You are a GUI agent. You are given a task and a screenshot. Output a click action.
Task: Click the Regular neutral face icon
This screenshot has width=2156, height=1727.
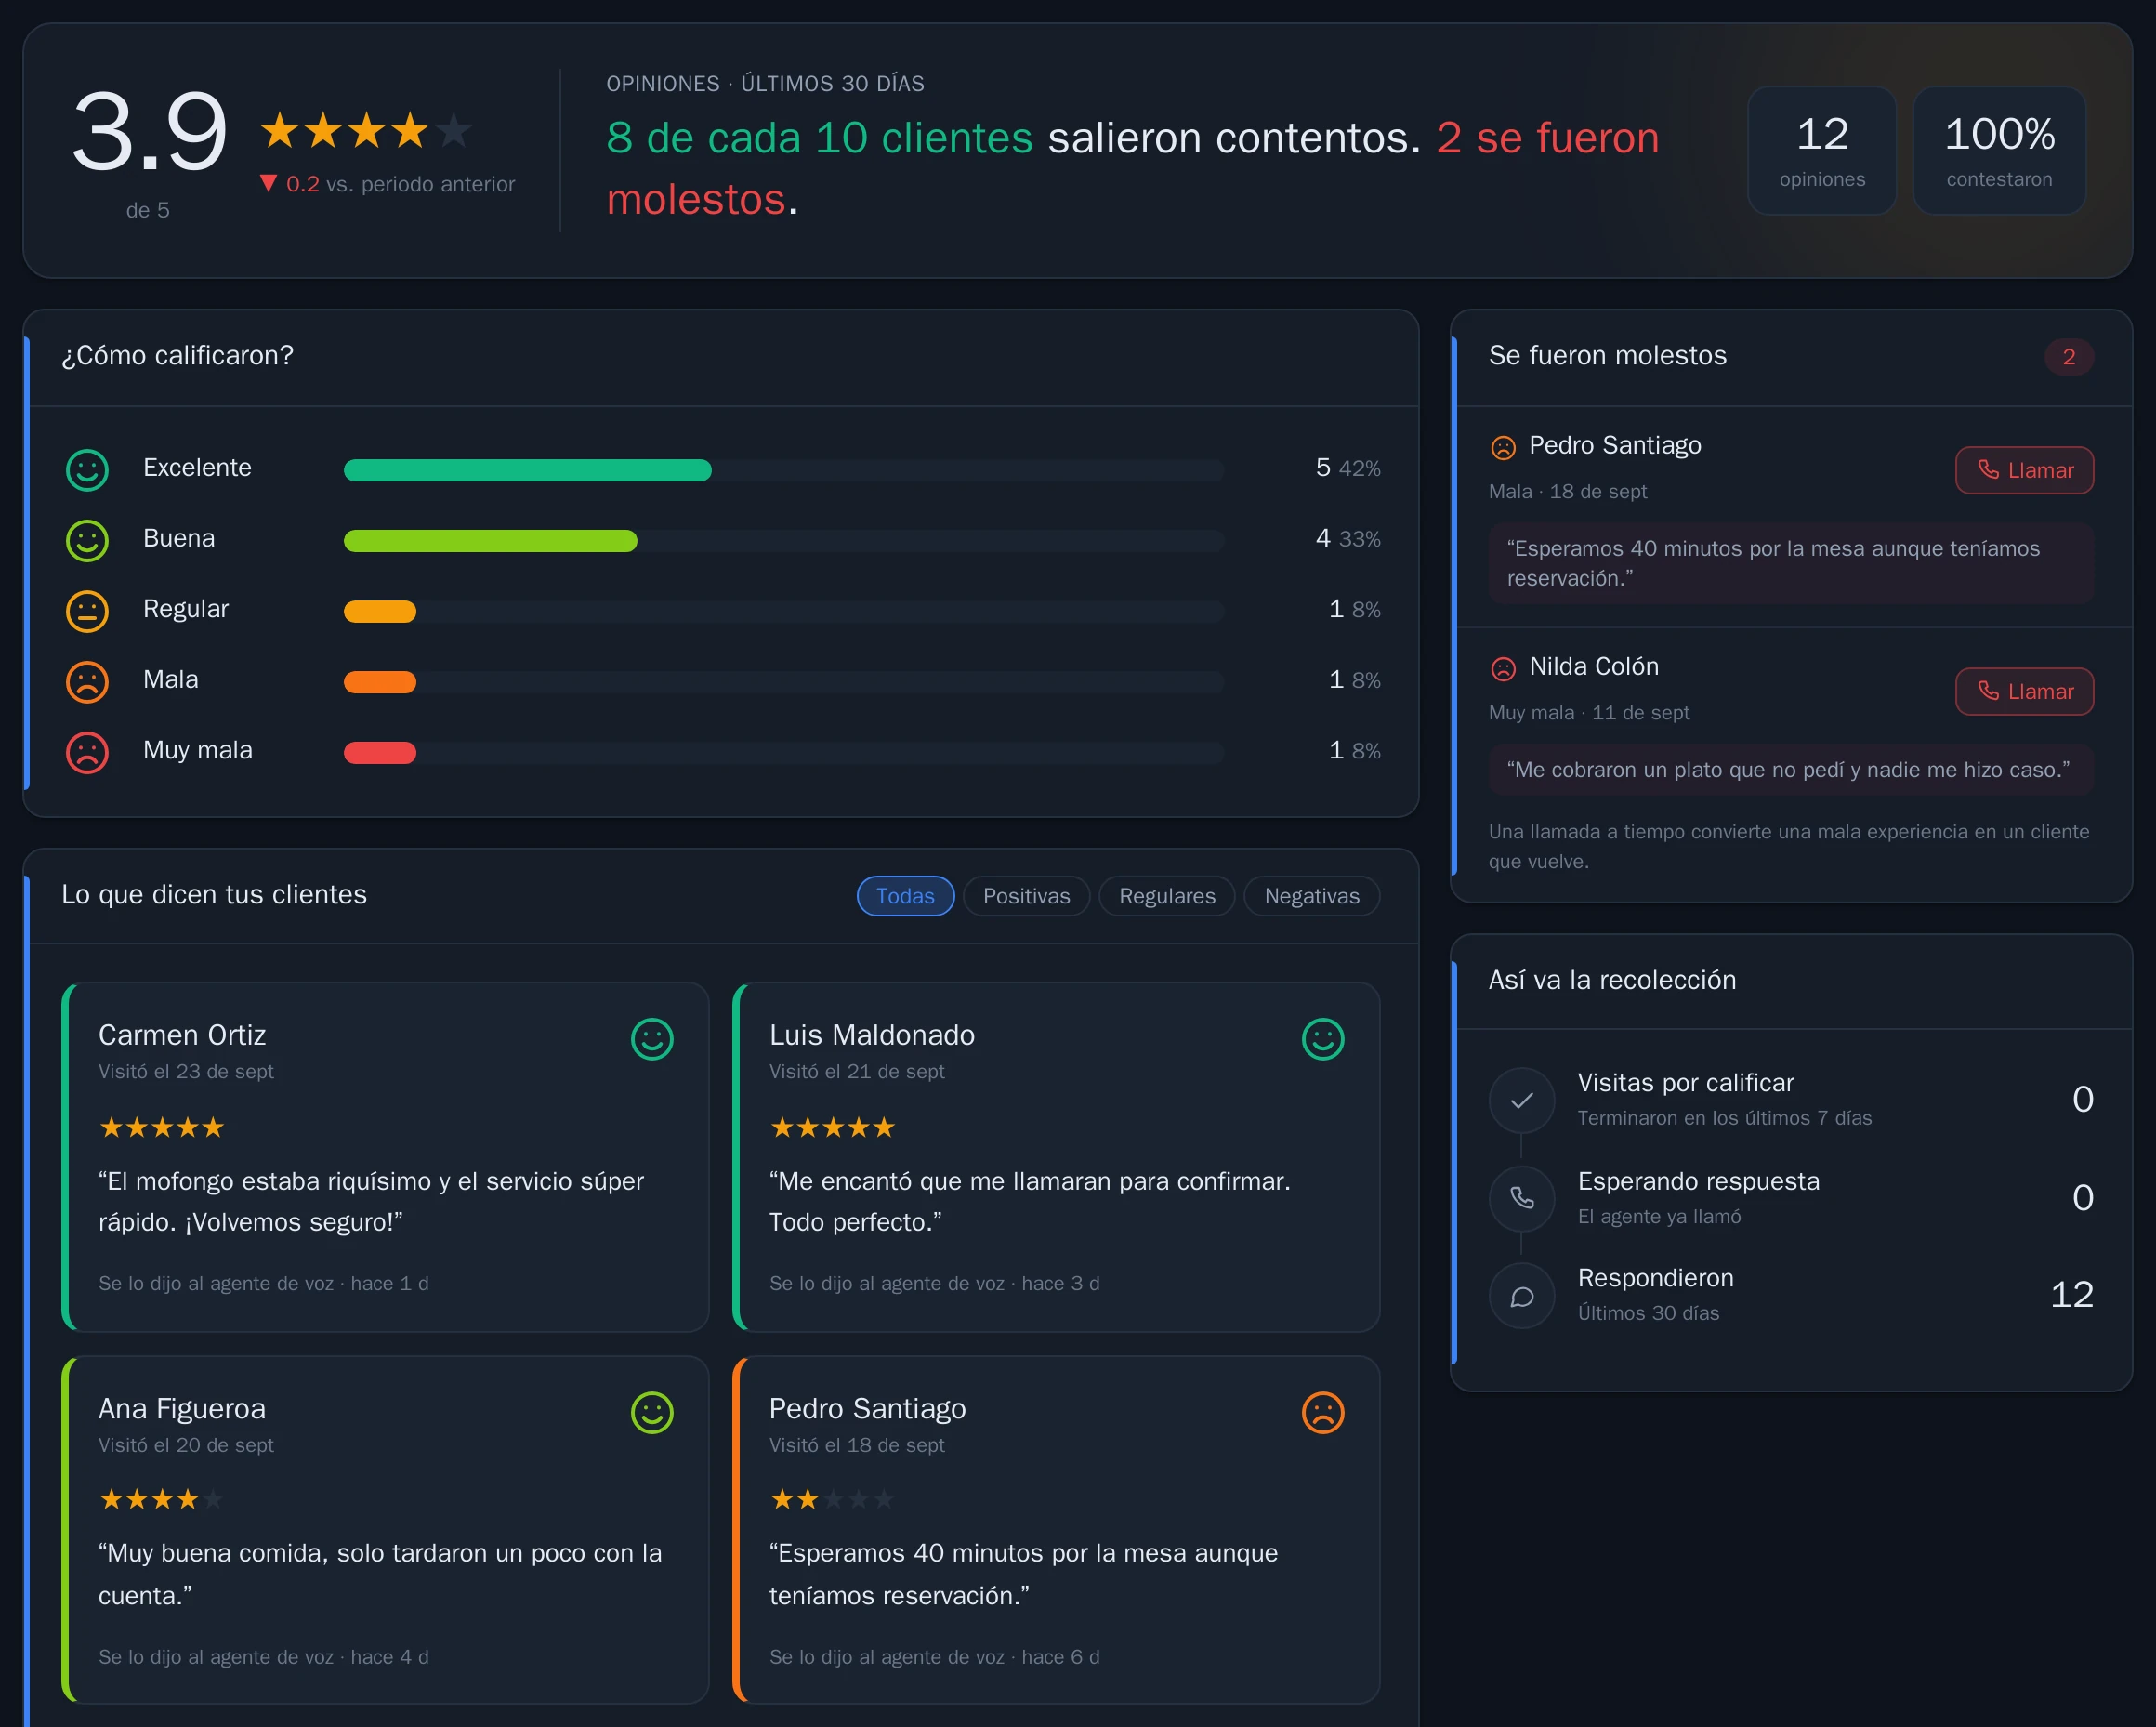87,610
